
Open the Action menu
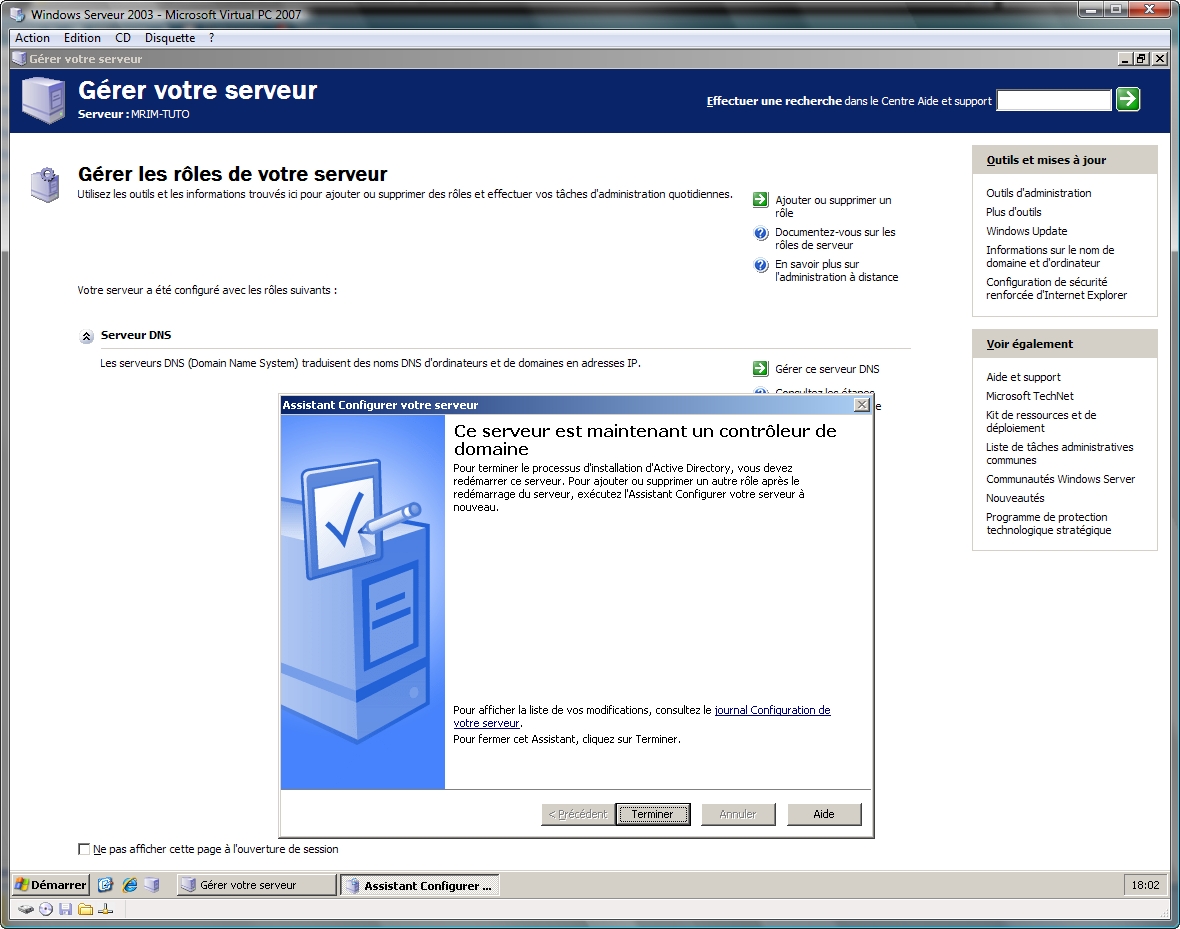click(x=32, y=38)
